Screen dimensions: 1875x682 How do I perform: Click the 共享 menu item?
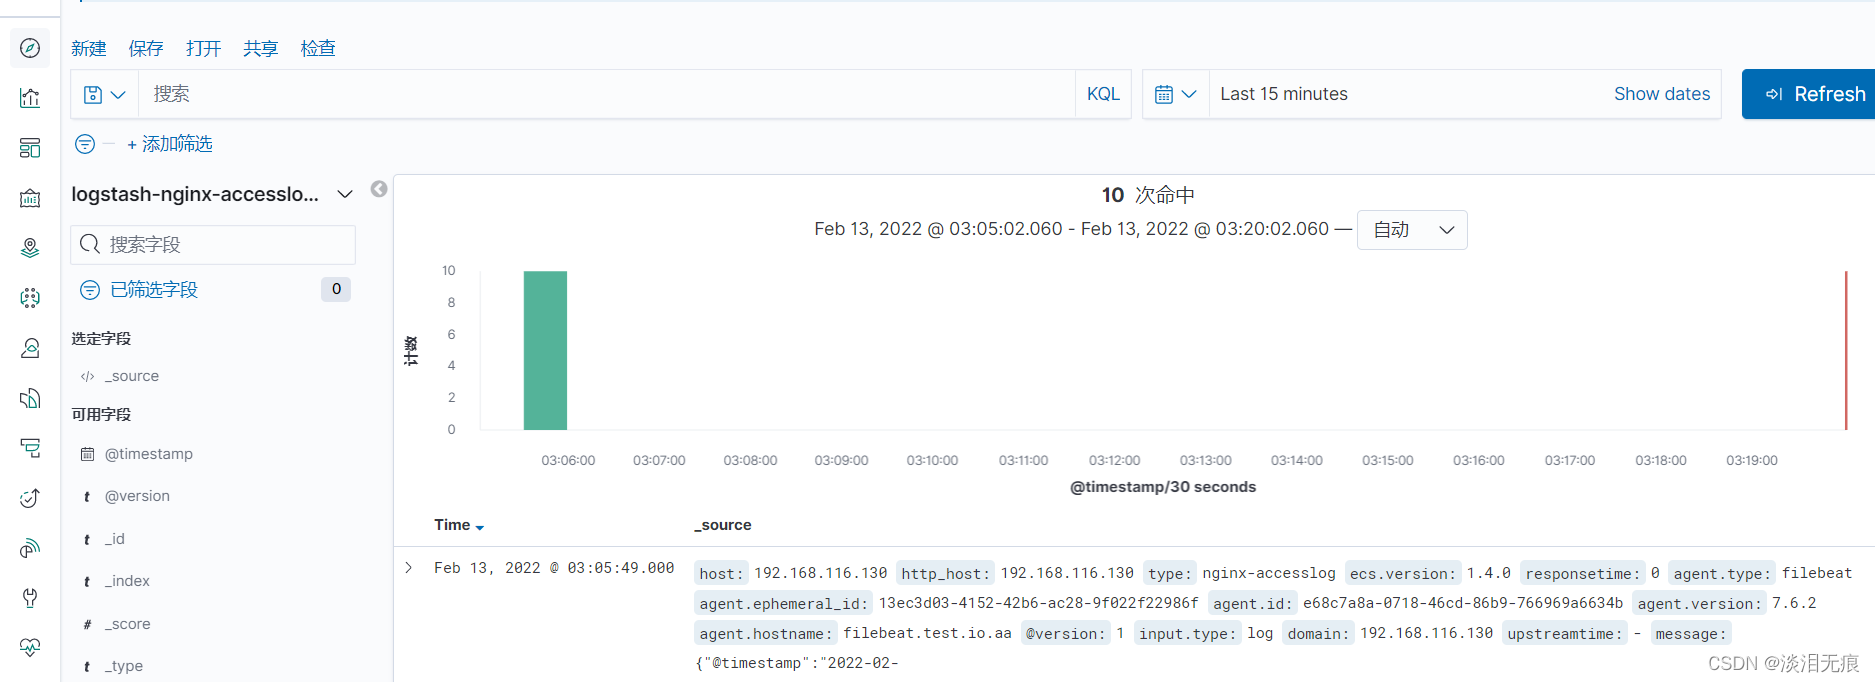(x=261, y=48)
